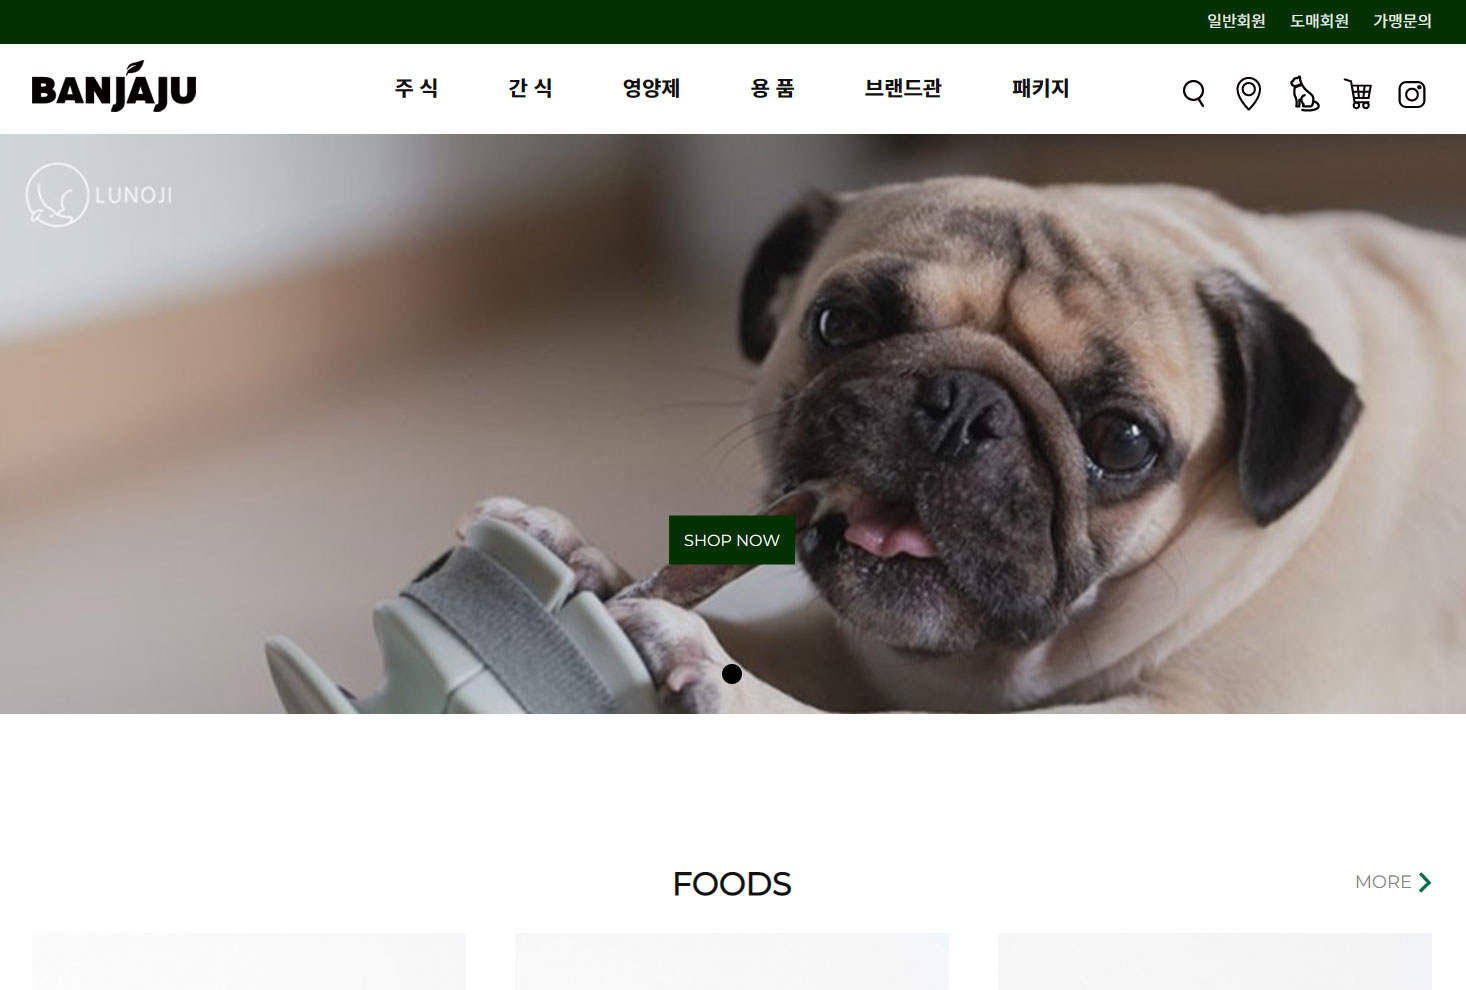Open the 가맹문의 link
1466x990 pixels.
[x=1402, y=21]
